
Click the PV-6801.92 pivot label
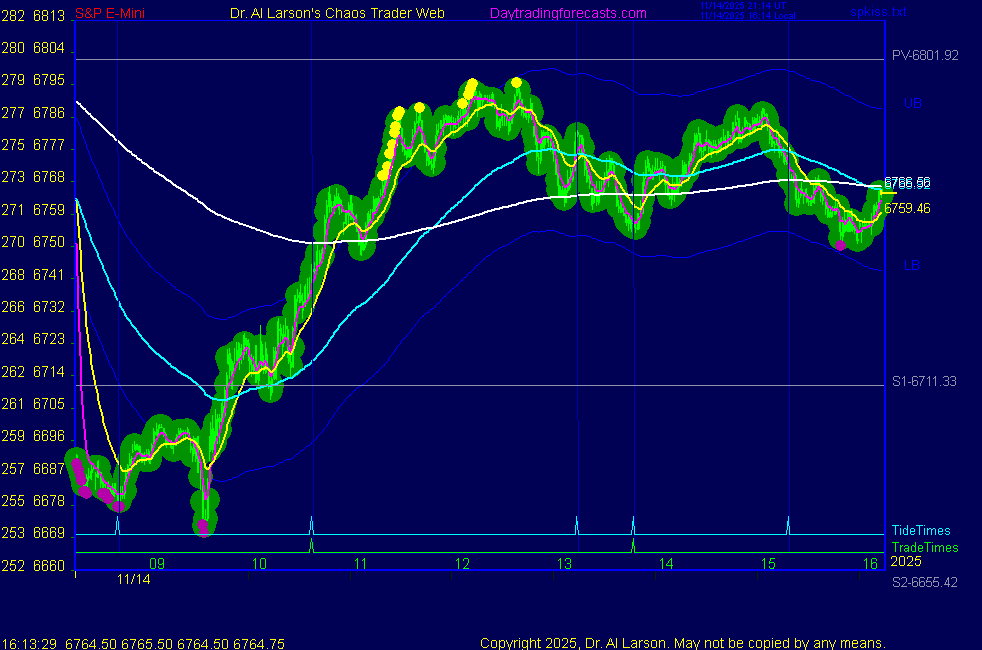pos(926,56)
